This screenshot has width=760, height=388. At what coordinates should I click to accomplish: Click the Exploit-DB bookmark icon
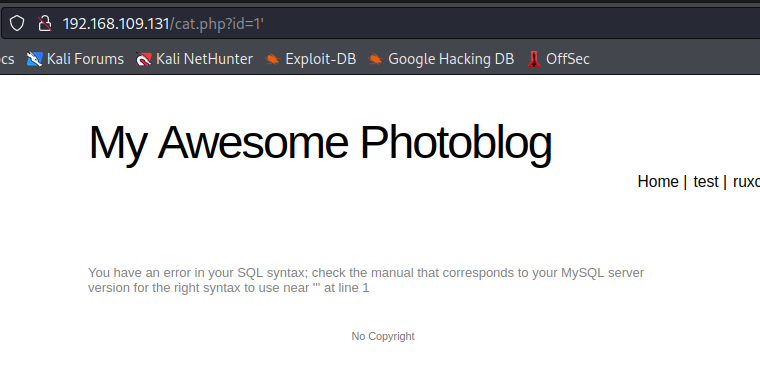coord(272,59)
